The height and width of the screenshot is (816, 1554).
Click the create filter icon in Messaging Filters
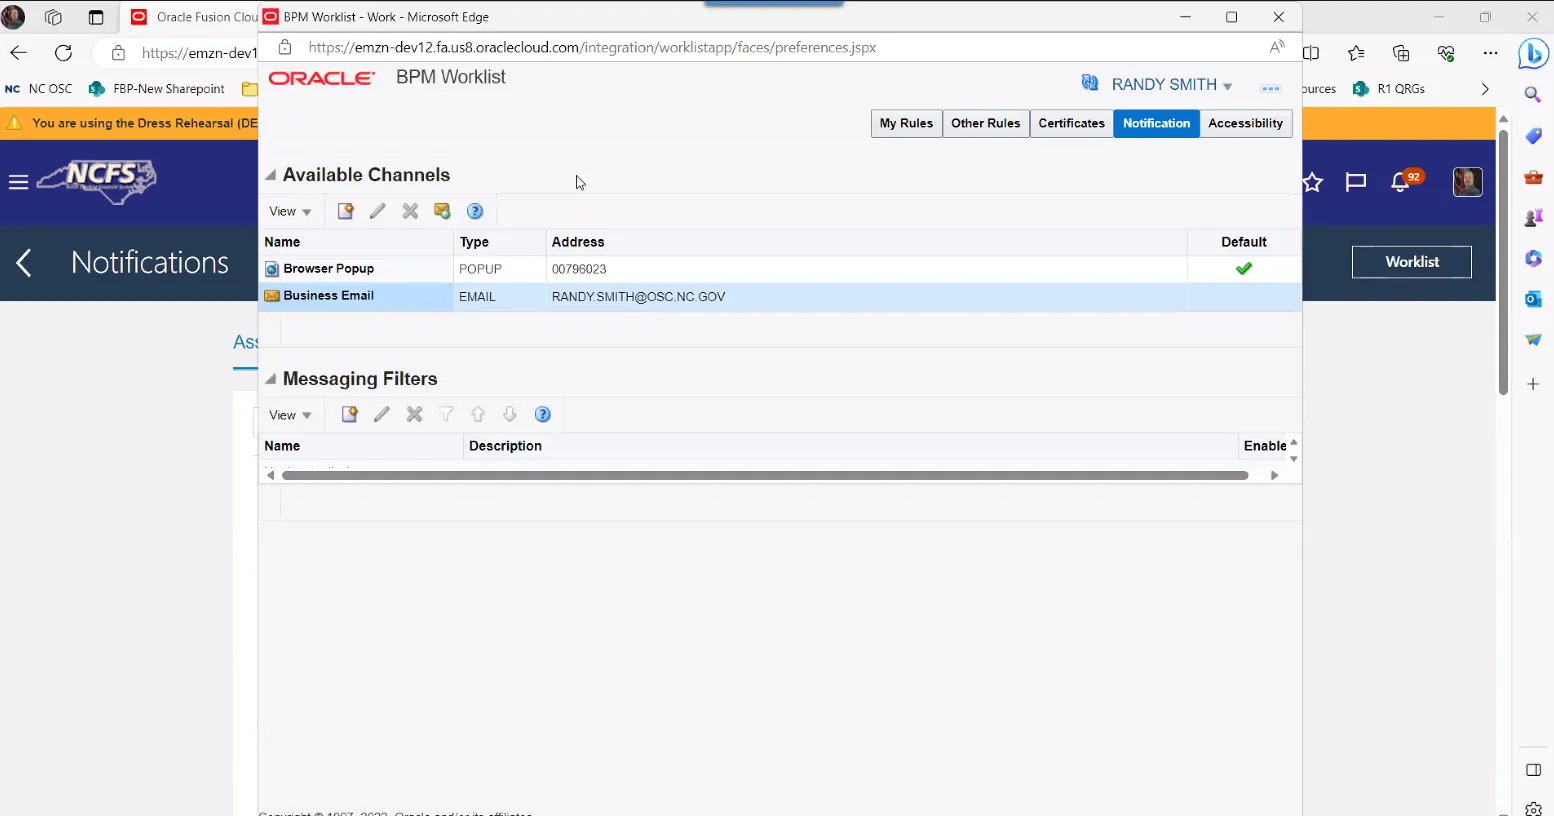pyautogui.click(x=349, y=415)
